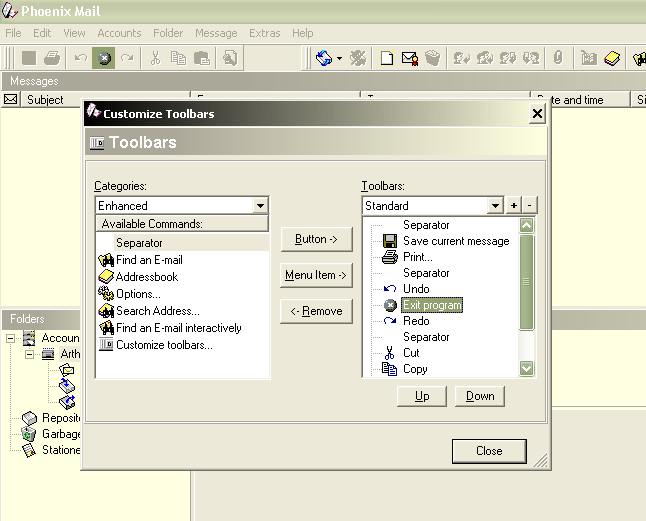Click the envelope with ribbon toolbar icon
This screenshot has width=646, height=521.
[410, 58]
